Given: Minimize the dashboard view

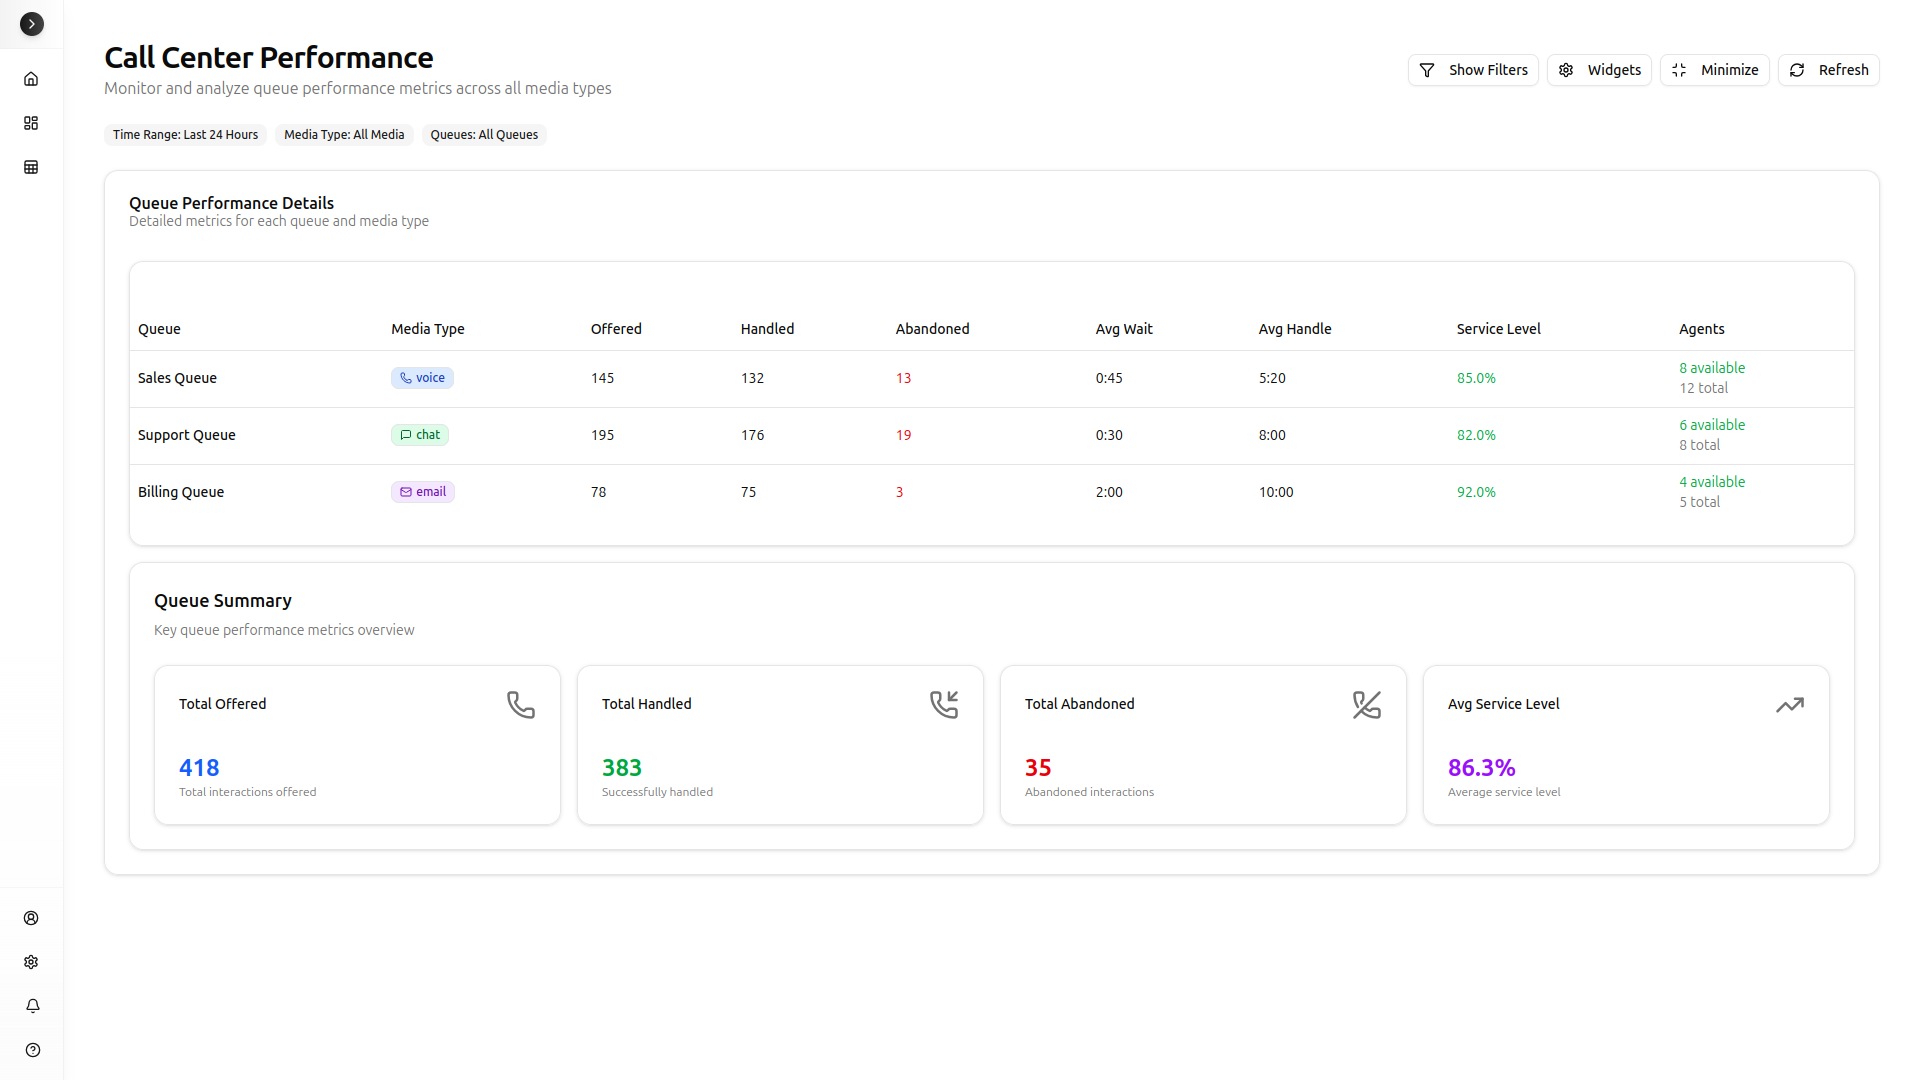Looking at the screenshot, I should point(1714,70).
